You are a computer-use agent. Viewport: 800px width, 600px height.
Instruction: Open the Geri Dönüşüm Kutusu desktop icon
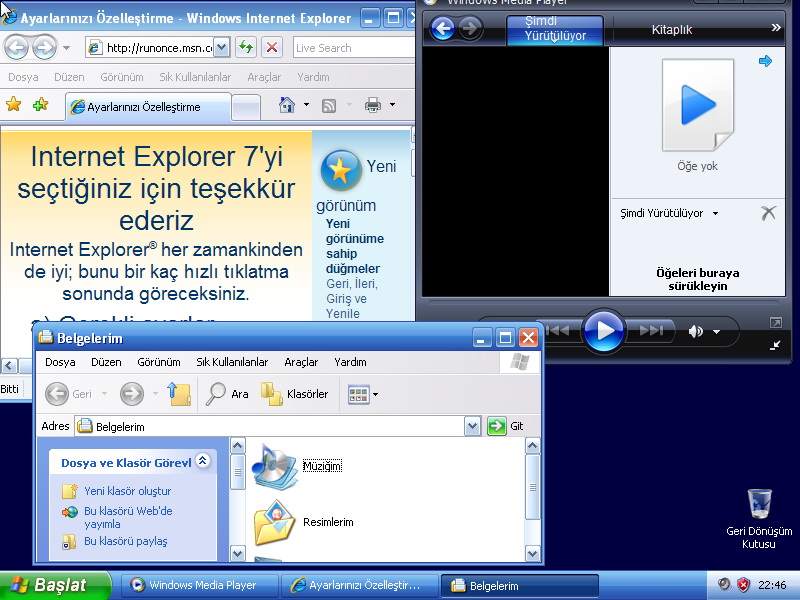759,518
